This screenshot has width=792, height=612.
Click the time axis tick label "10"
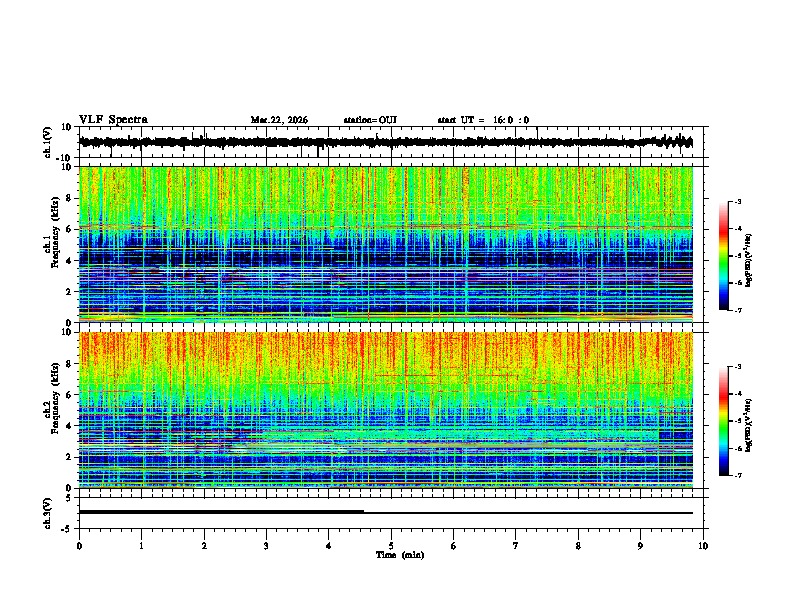tap(703, 546)
